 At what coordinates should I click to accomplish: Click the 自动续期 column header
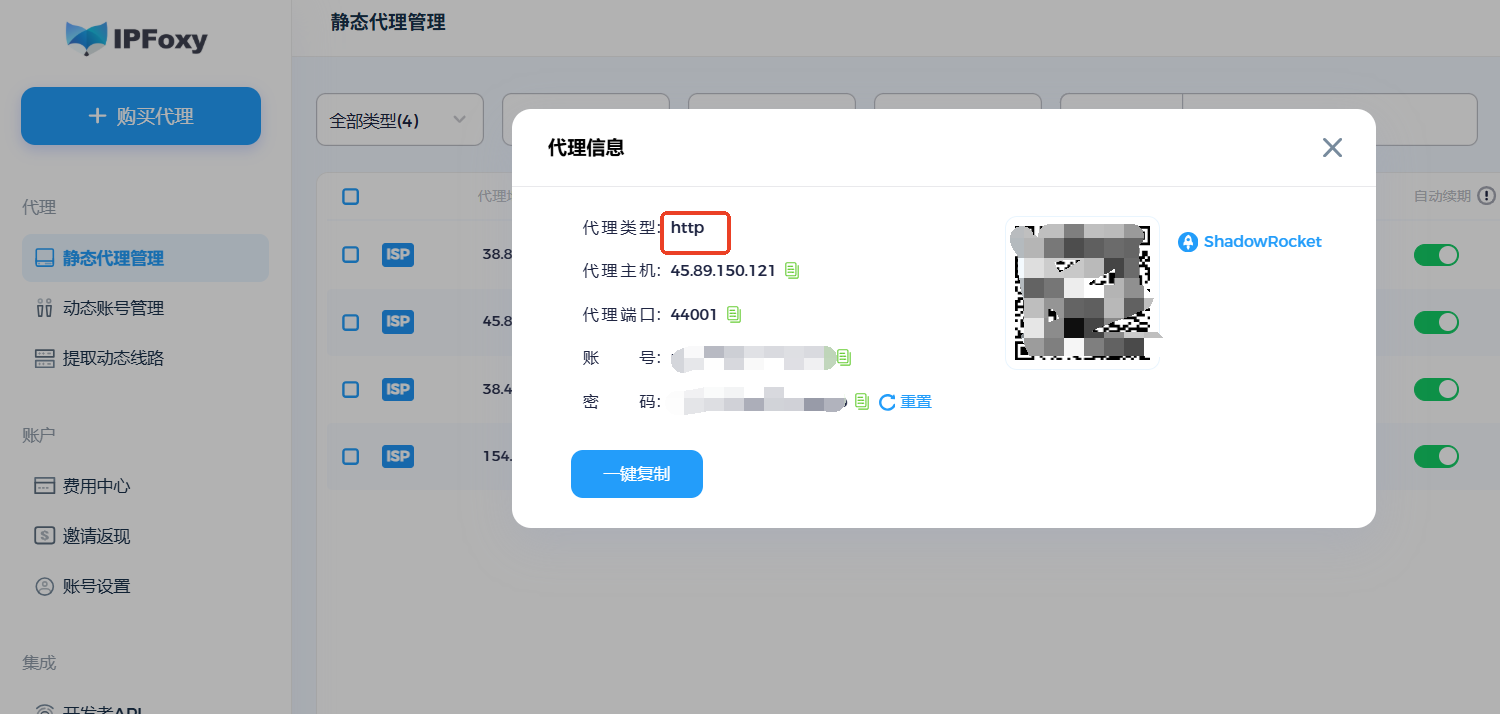(1442, 196)
